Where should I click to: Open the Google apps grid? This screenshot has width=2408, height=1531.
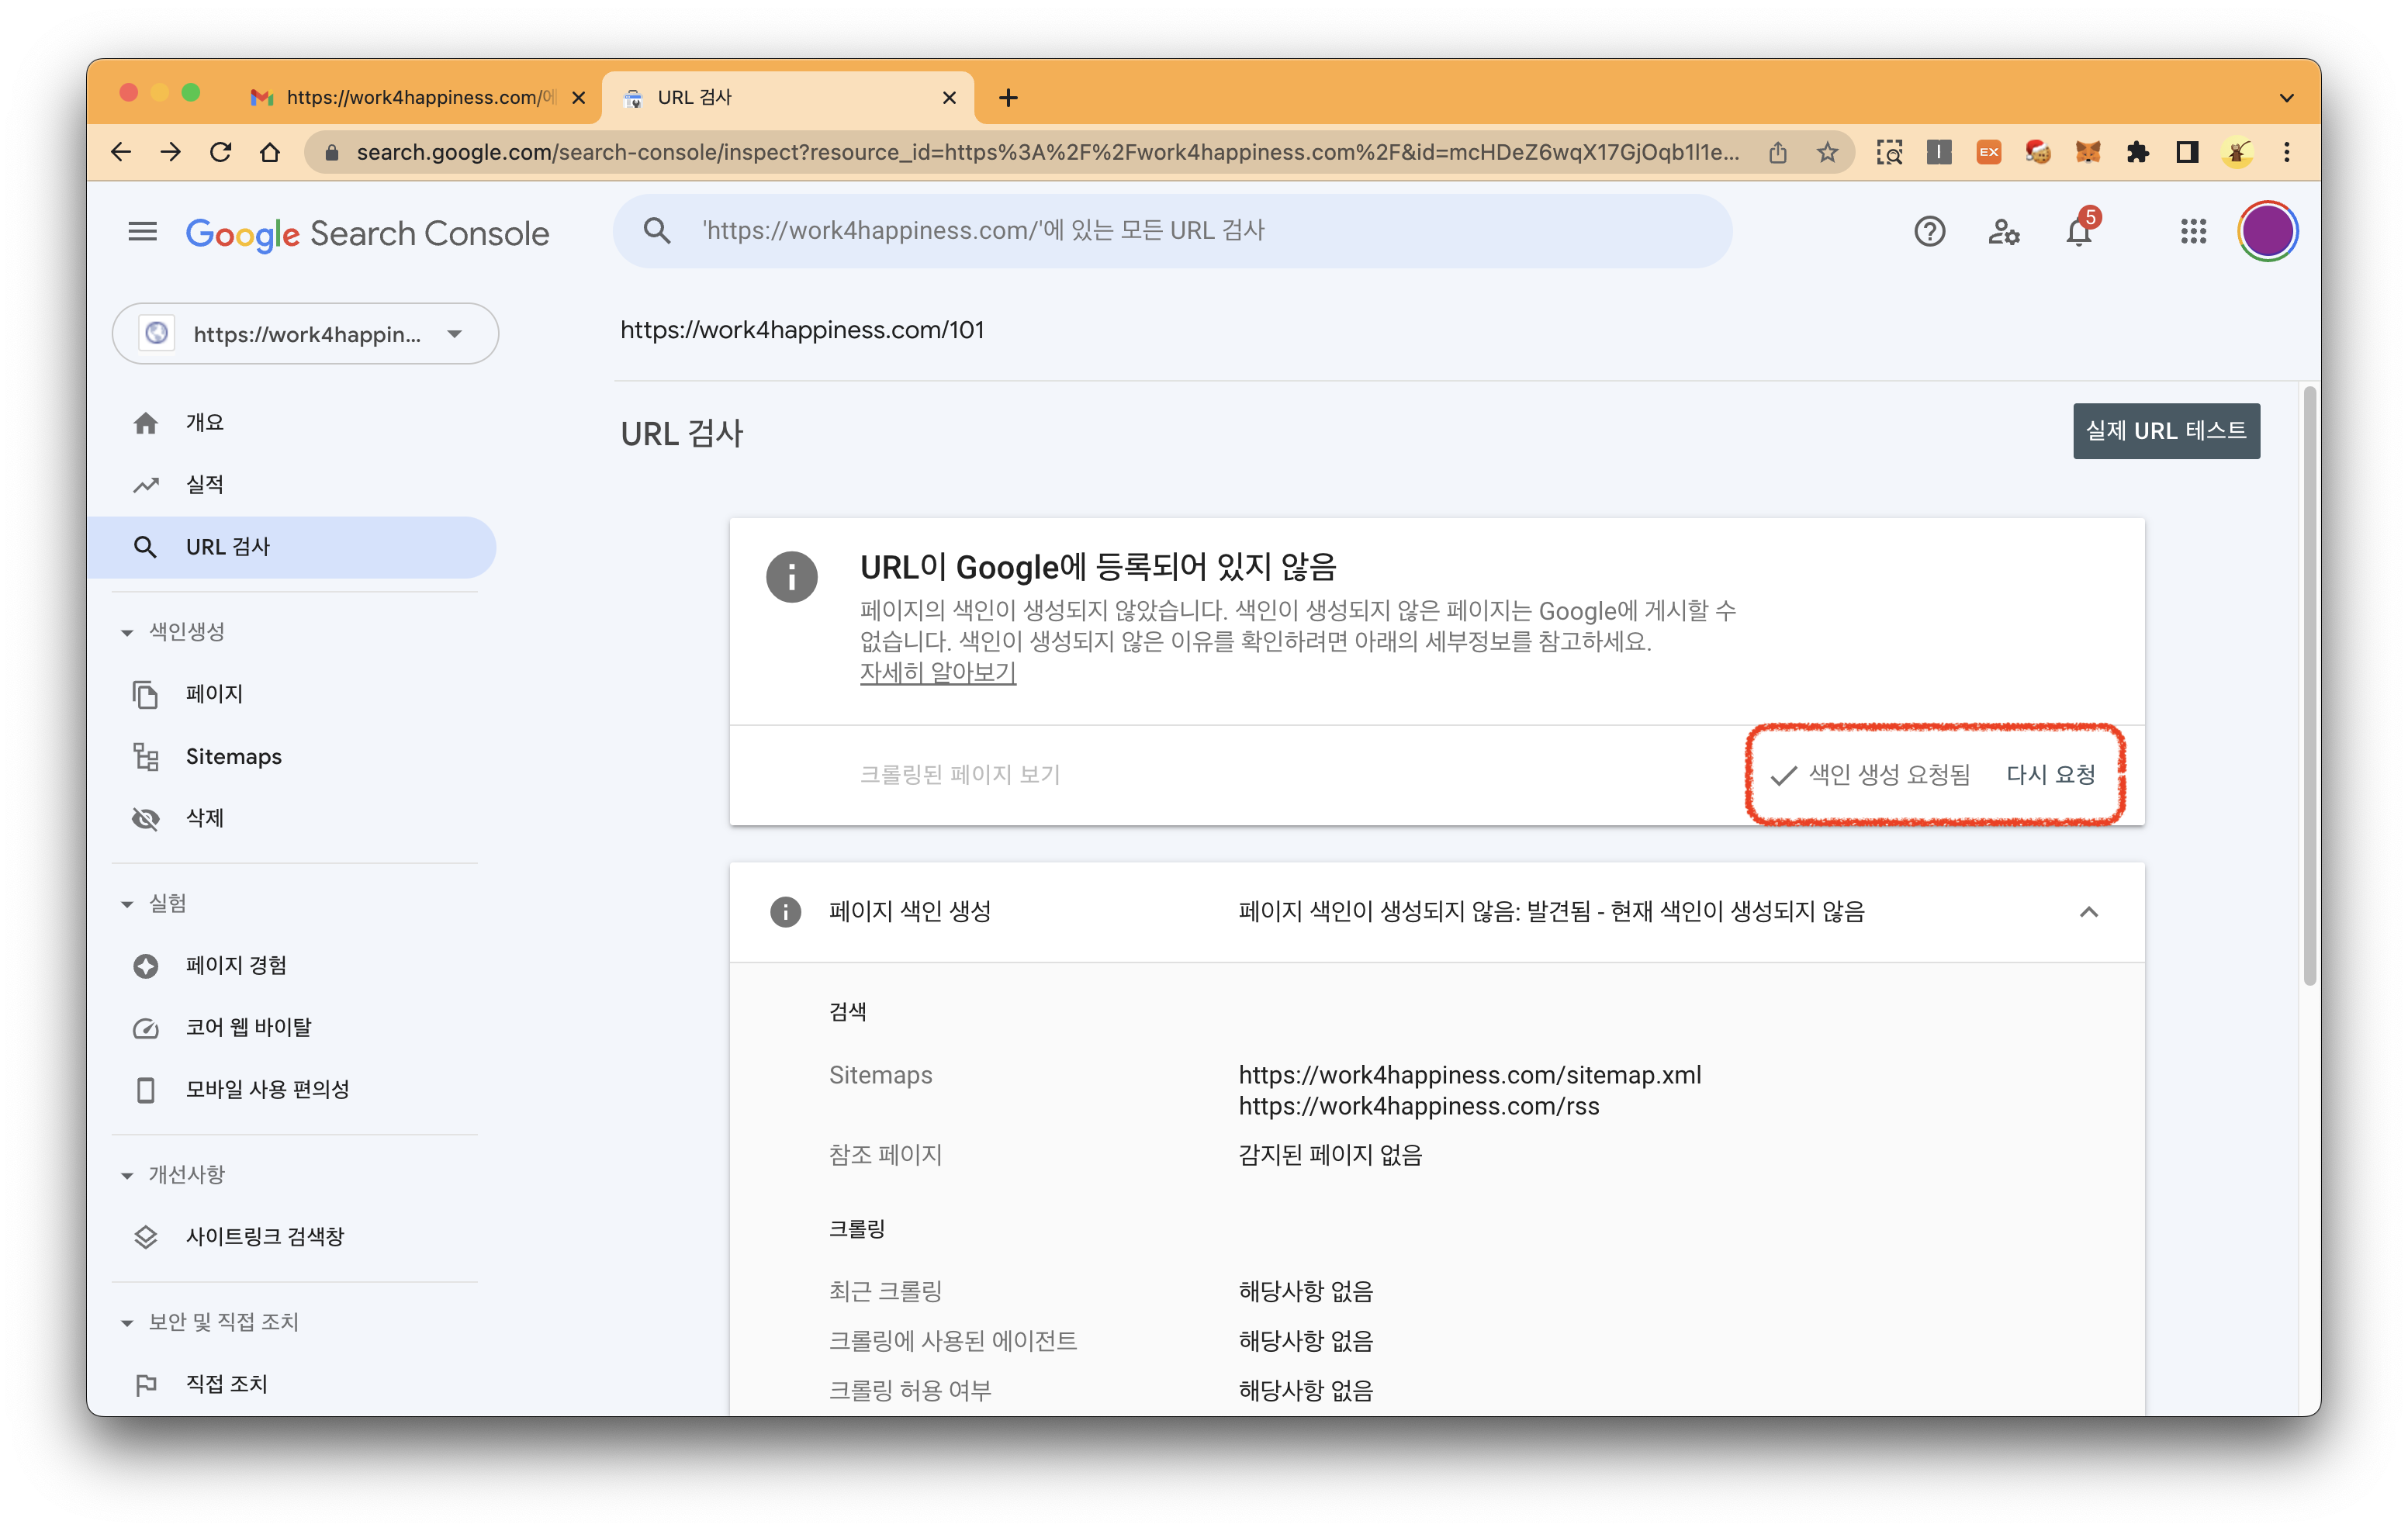[x=2193, y=231]
